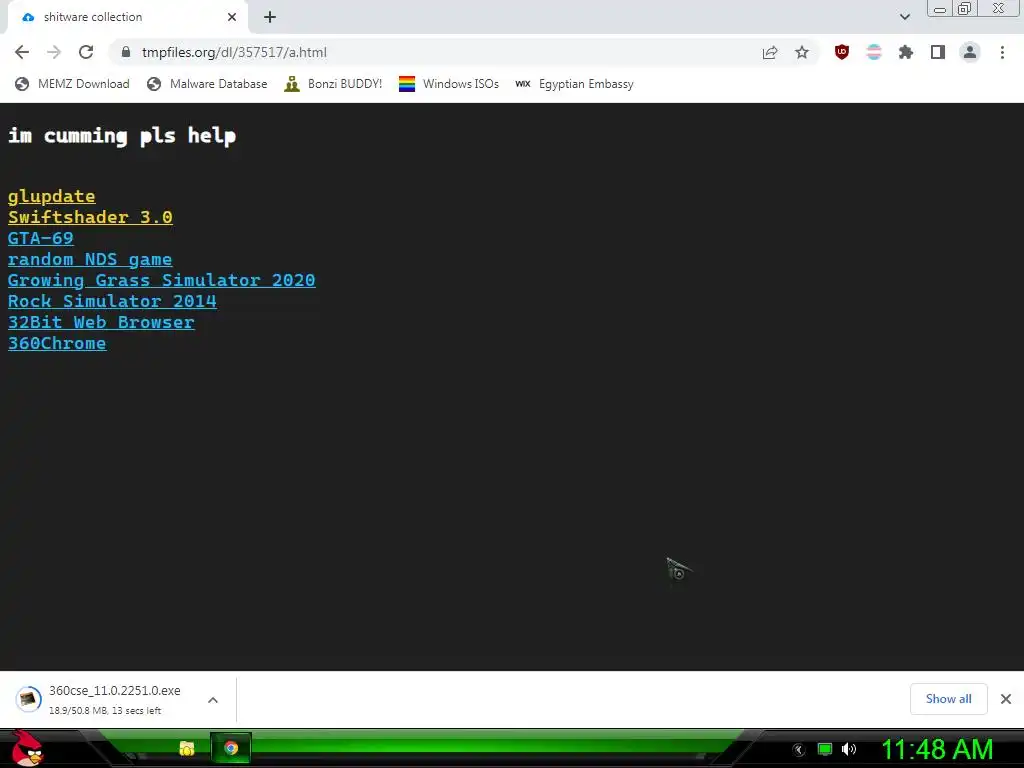
Task: Open Growing Grass Simulator 2020 link
Action: pyautogui.click(x=161, y=280)
